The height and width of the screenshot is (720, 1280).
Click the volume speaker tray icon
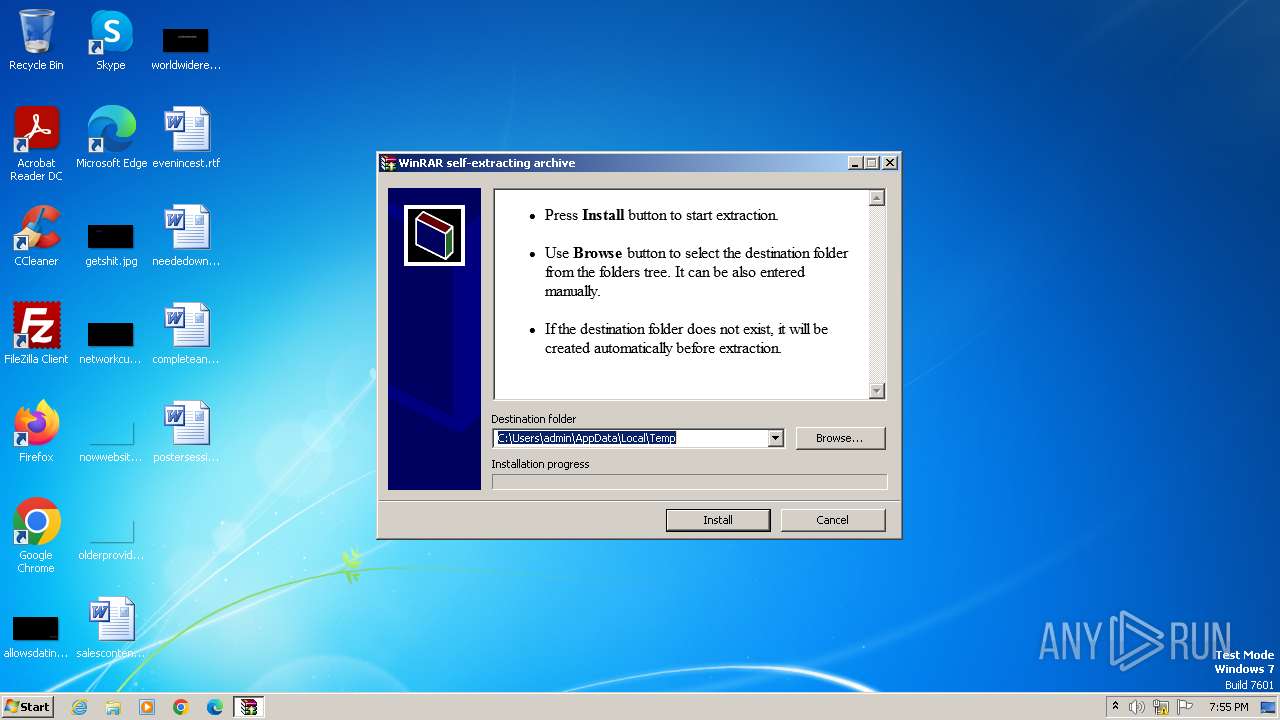[x=1137, y=707]
